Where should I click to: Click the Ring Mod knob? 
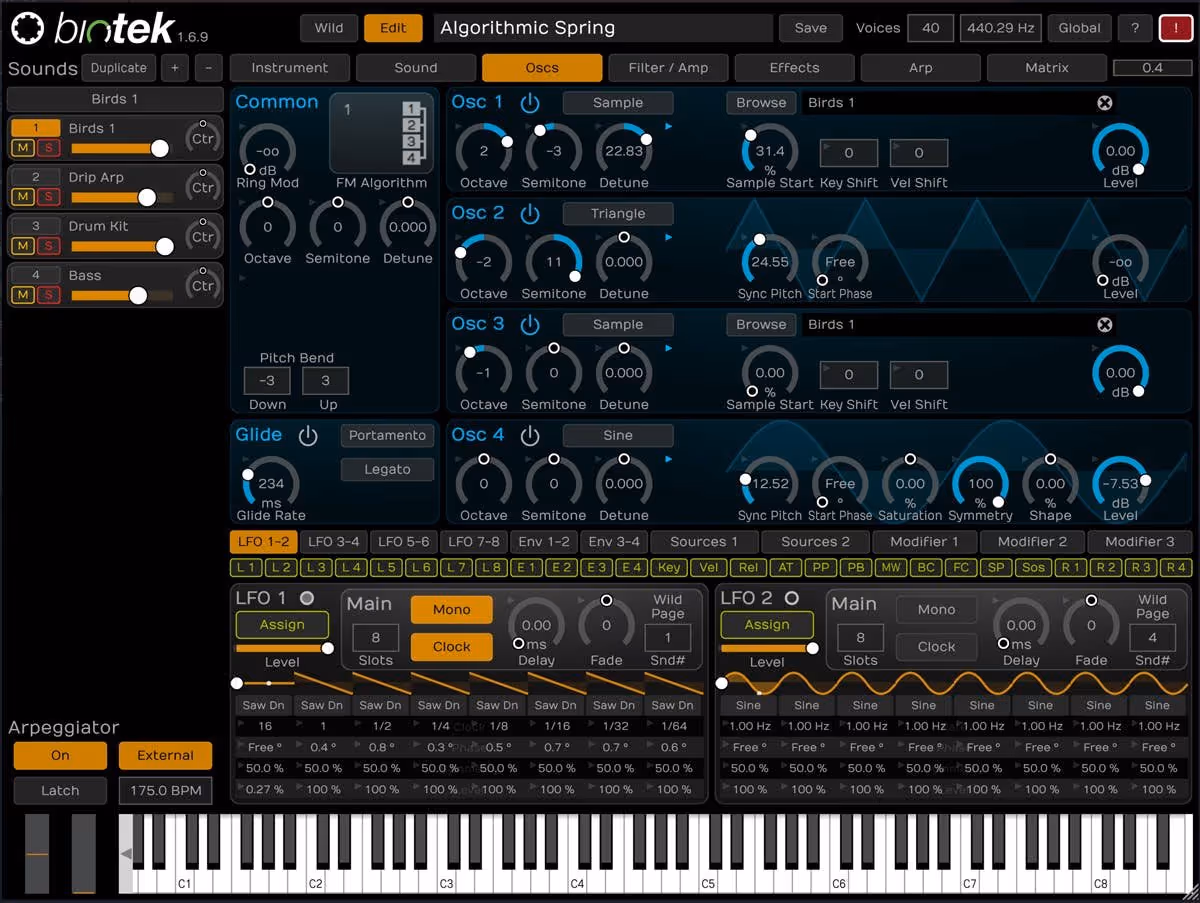(x=267, y=151)
